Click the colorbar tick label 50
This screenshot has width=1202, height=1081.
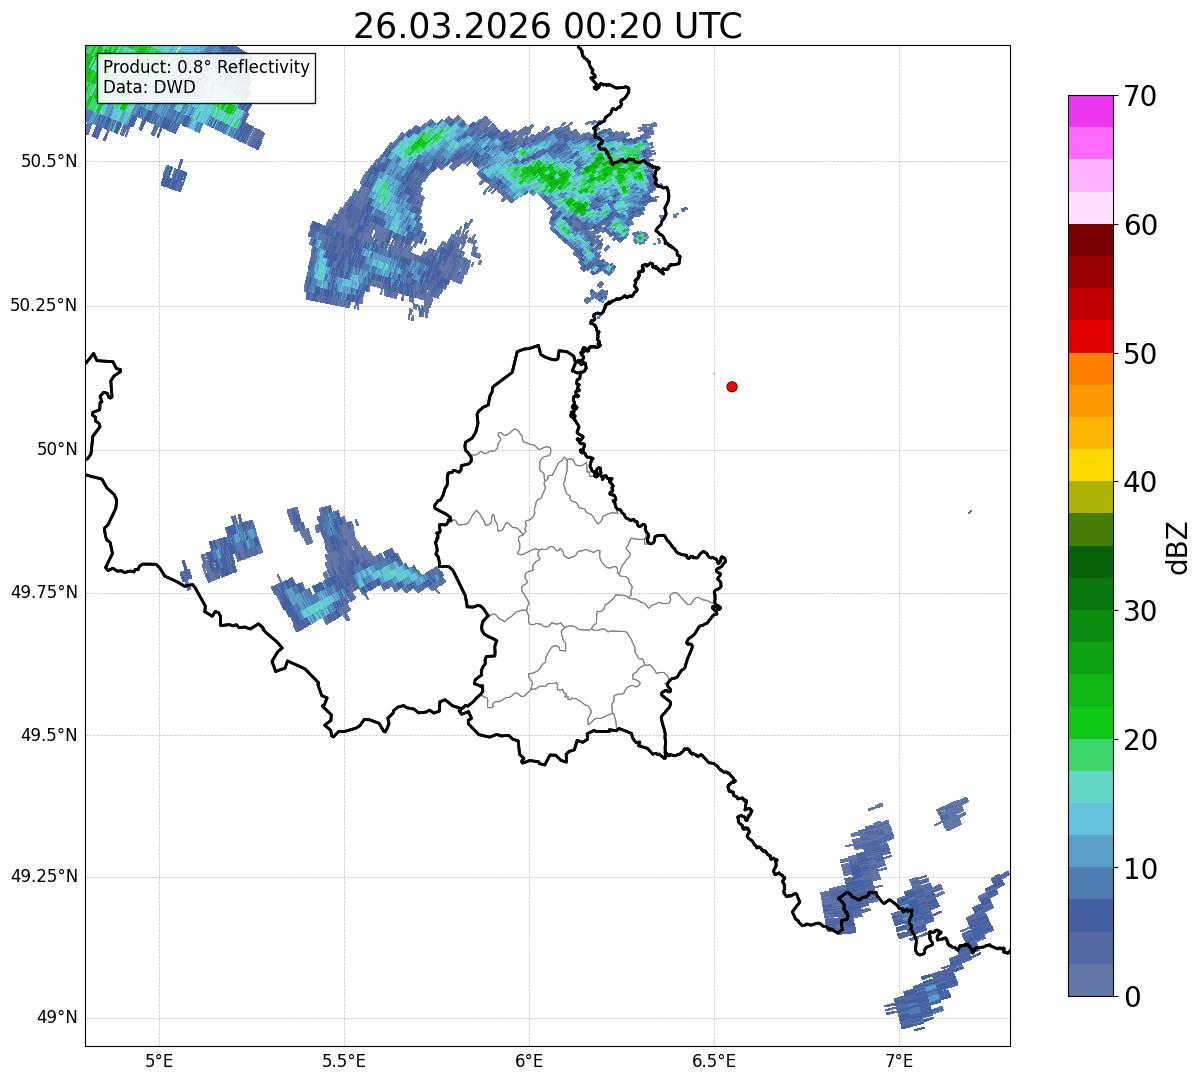click(x=1139, y=354)
